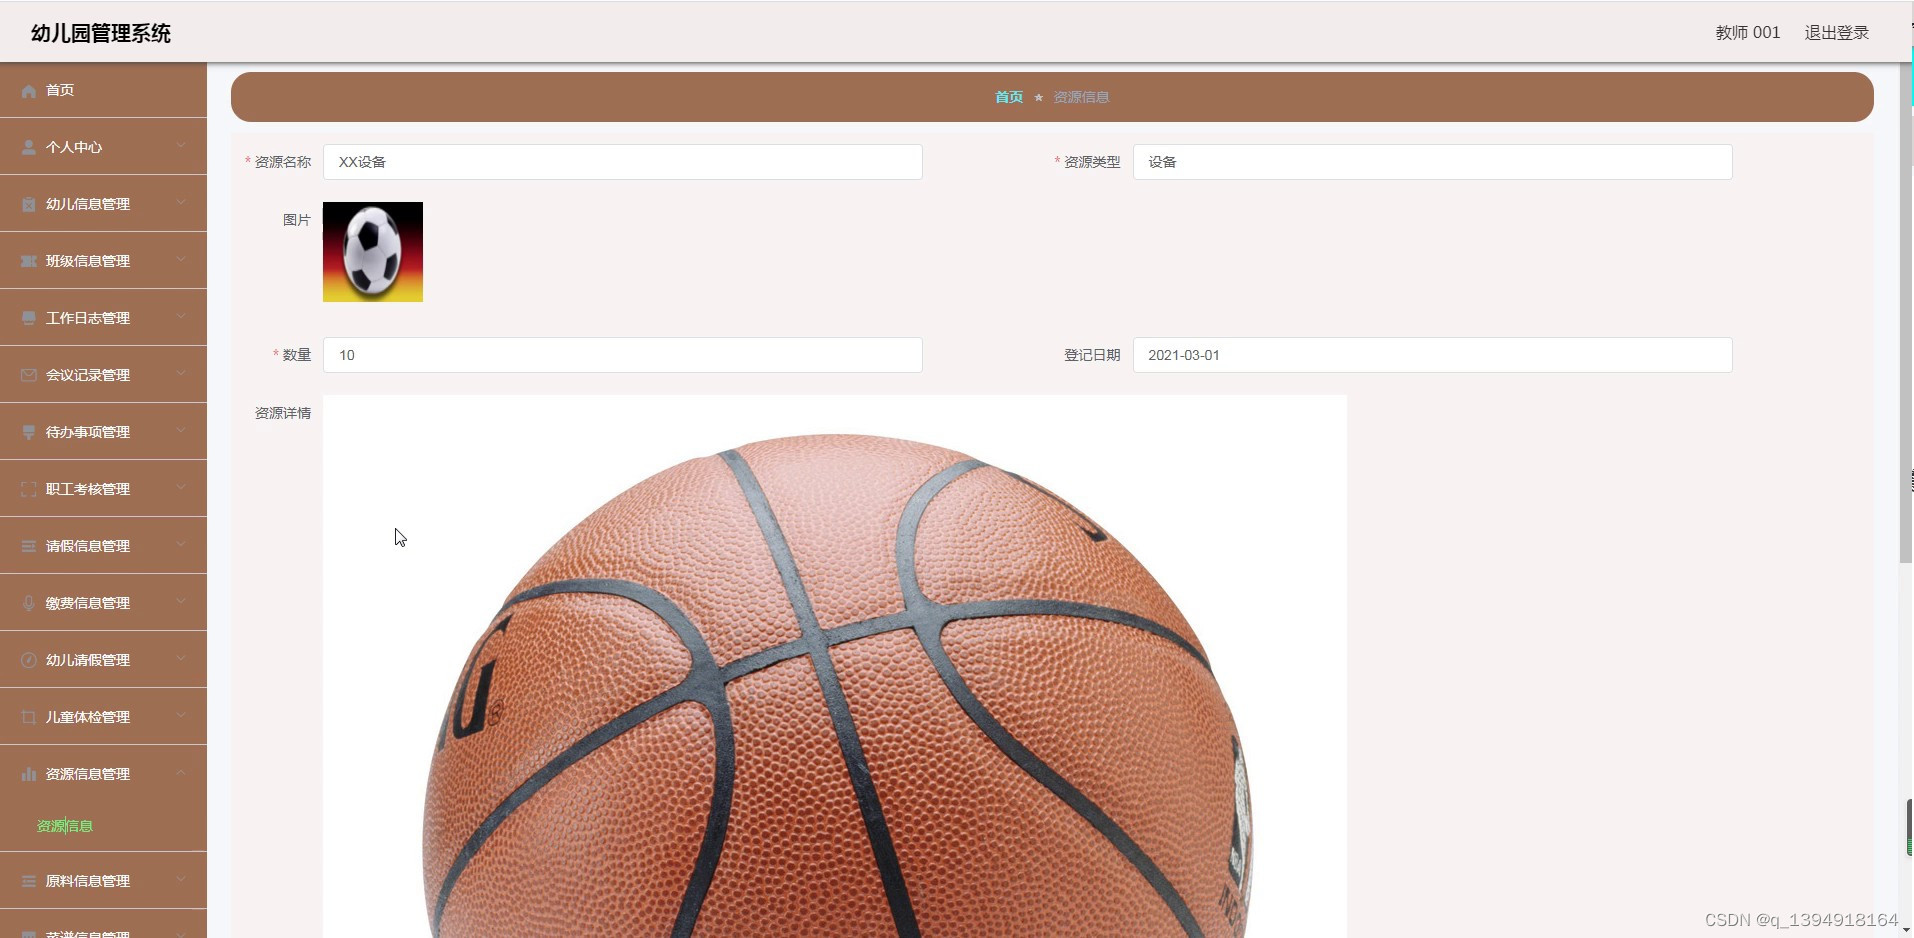Click the home icon beside 首页

point(29,91)
